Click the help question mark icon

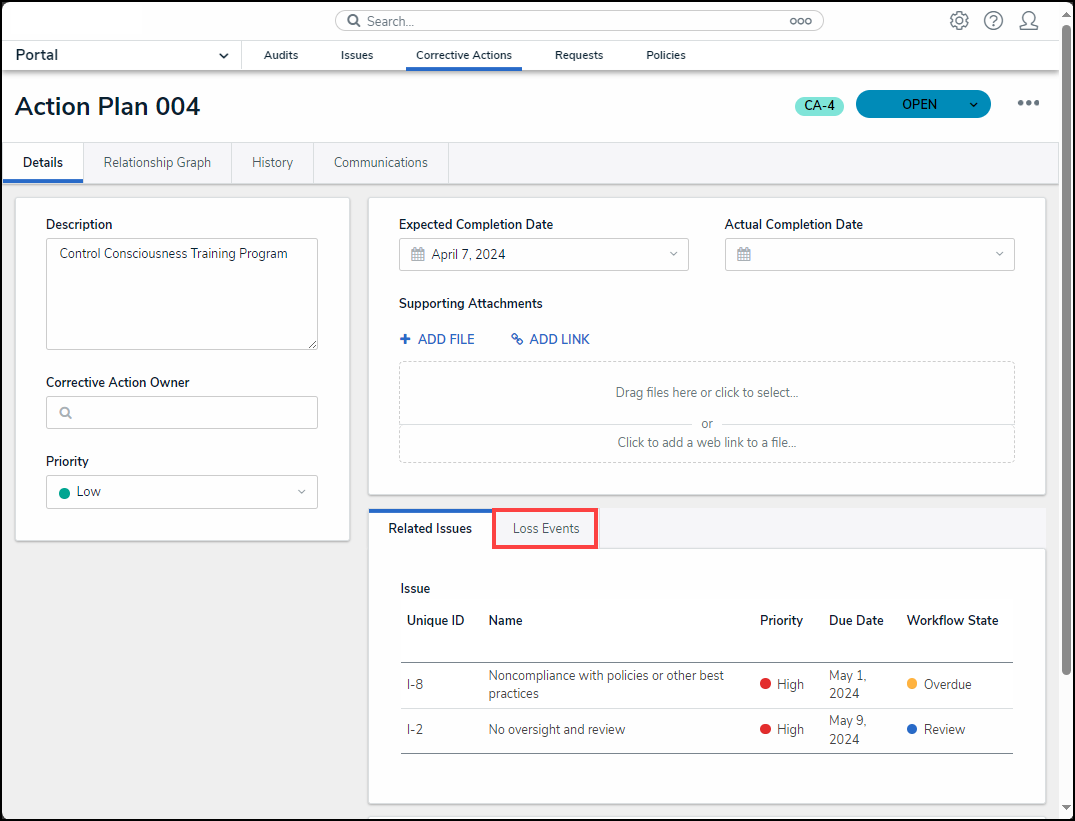[x=993, y=21]
